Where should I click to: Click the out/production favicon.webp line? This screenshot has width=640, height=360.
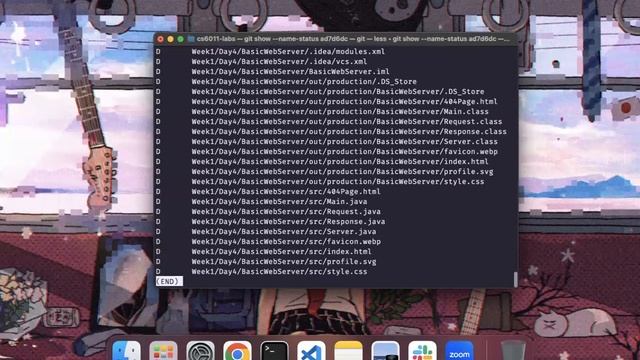pyautogui.click(x=344, y=151)
